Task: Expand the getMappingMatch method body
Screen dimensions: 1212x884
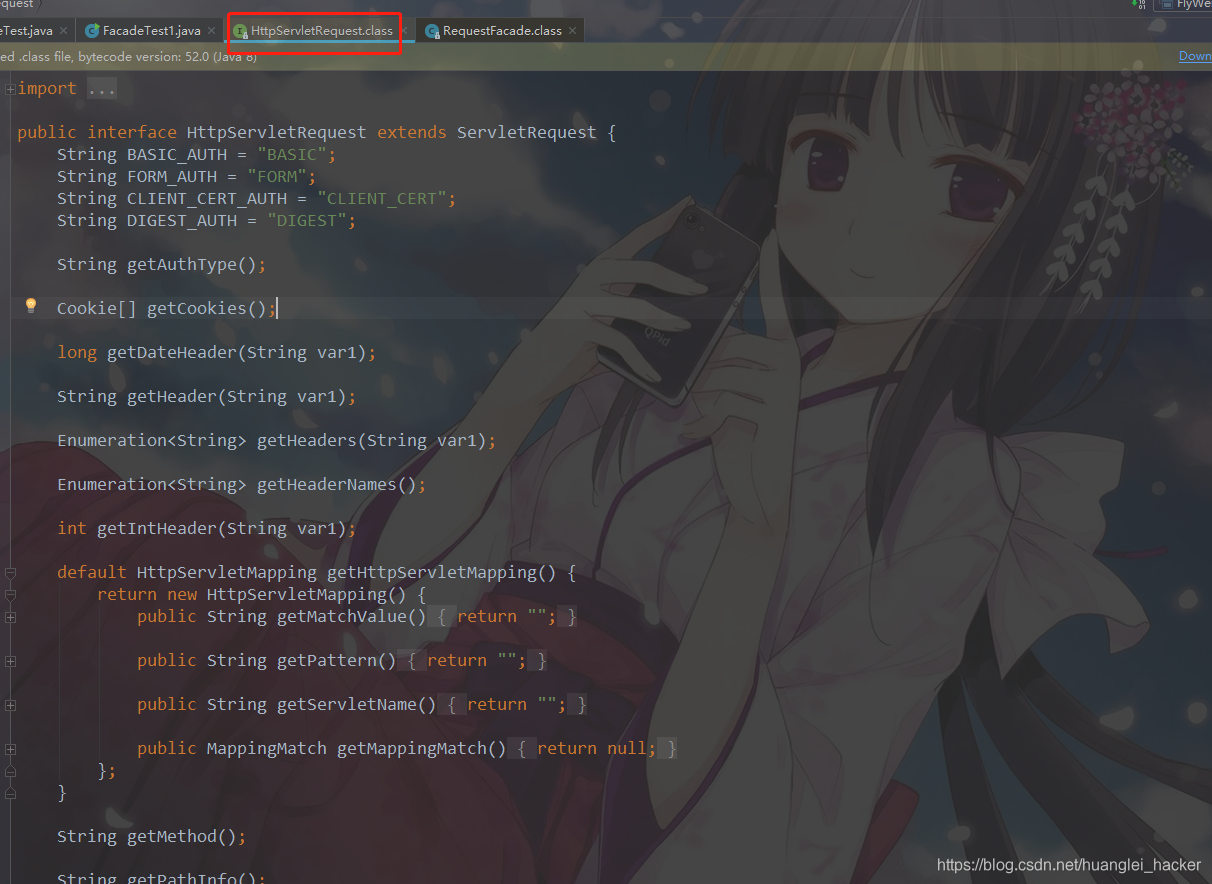Action: tap(10, 749)
